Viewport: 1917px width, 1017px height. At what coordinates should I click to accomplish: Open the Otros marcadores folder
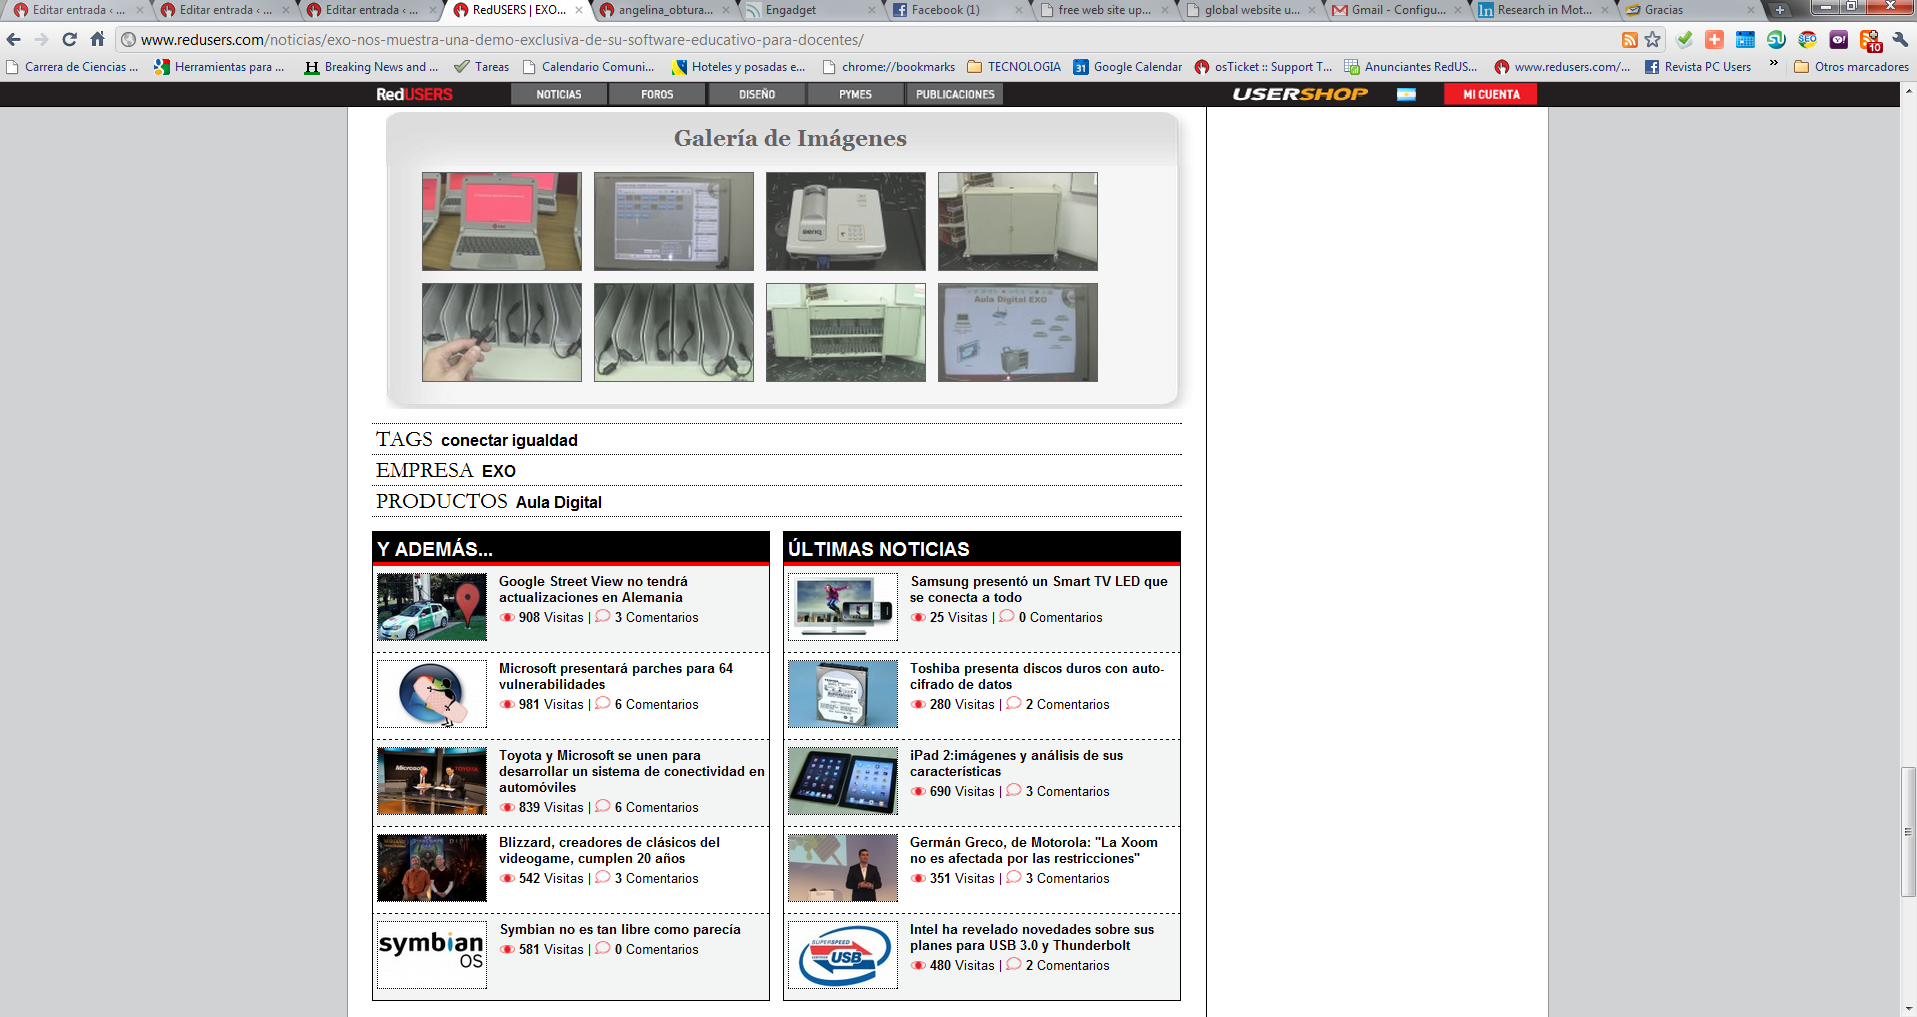(1851, 67)
